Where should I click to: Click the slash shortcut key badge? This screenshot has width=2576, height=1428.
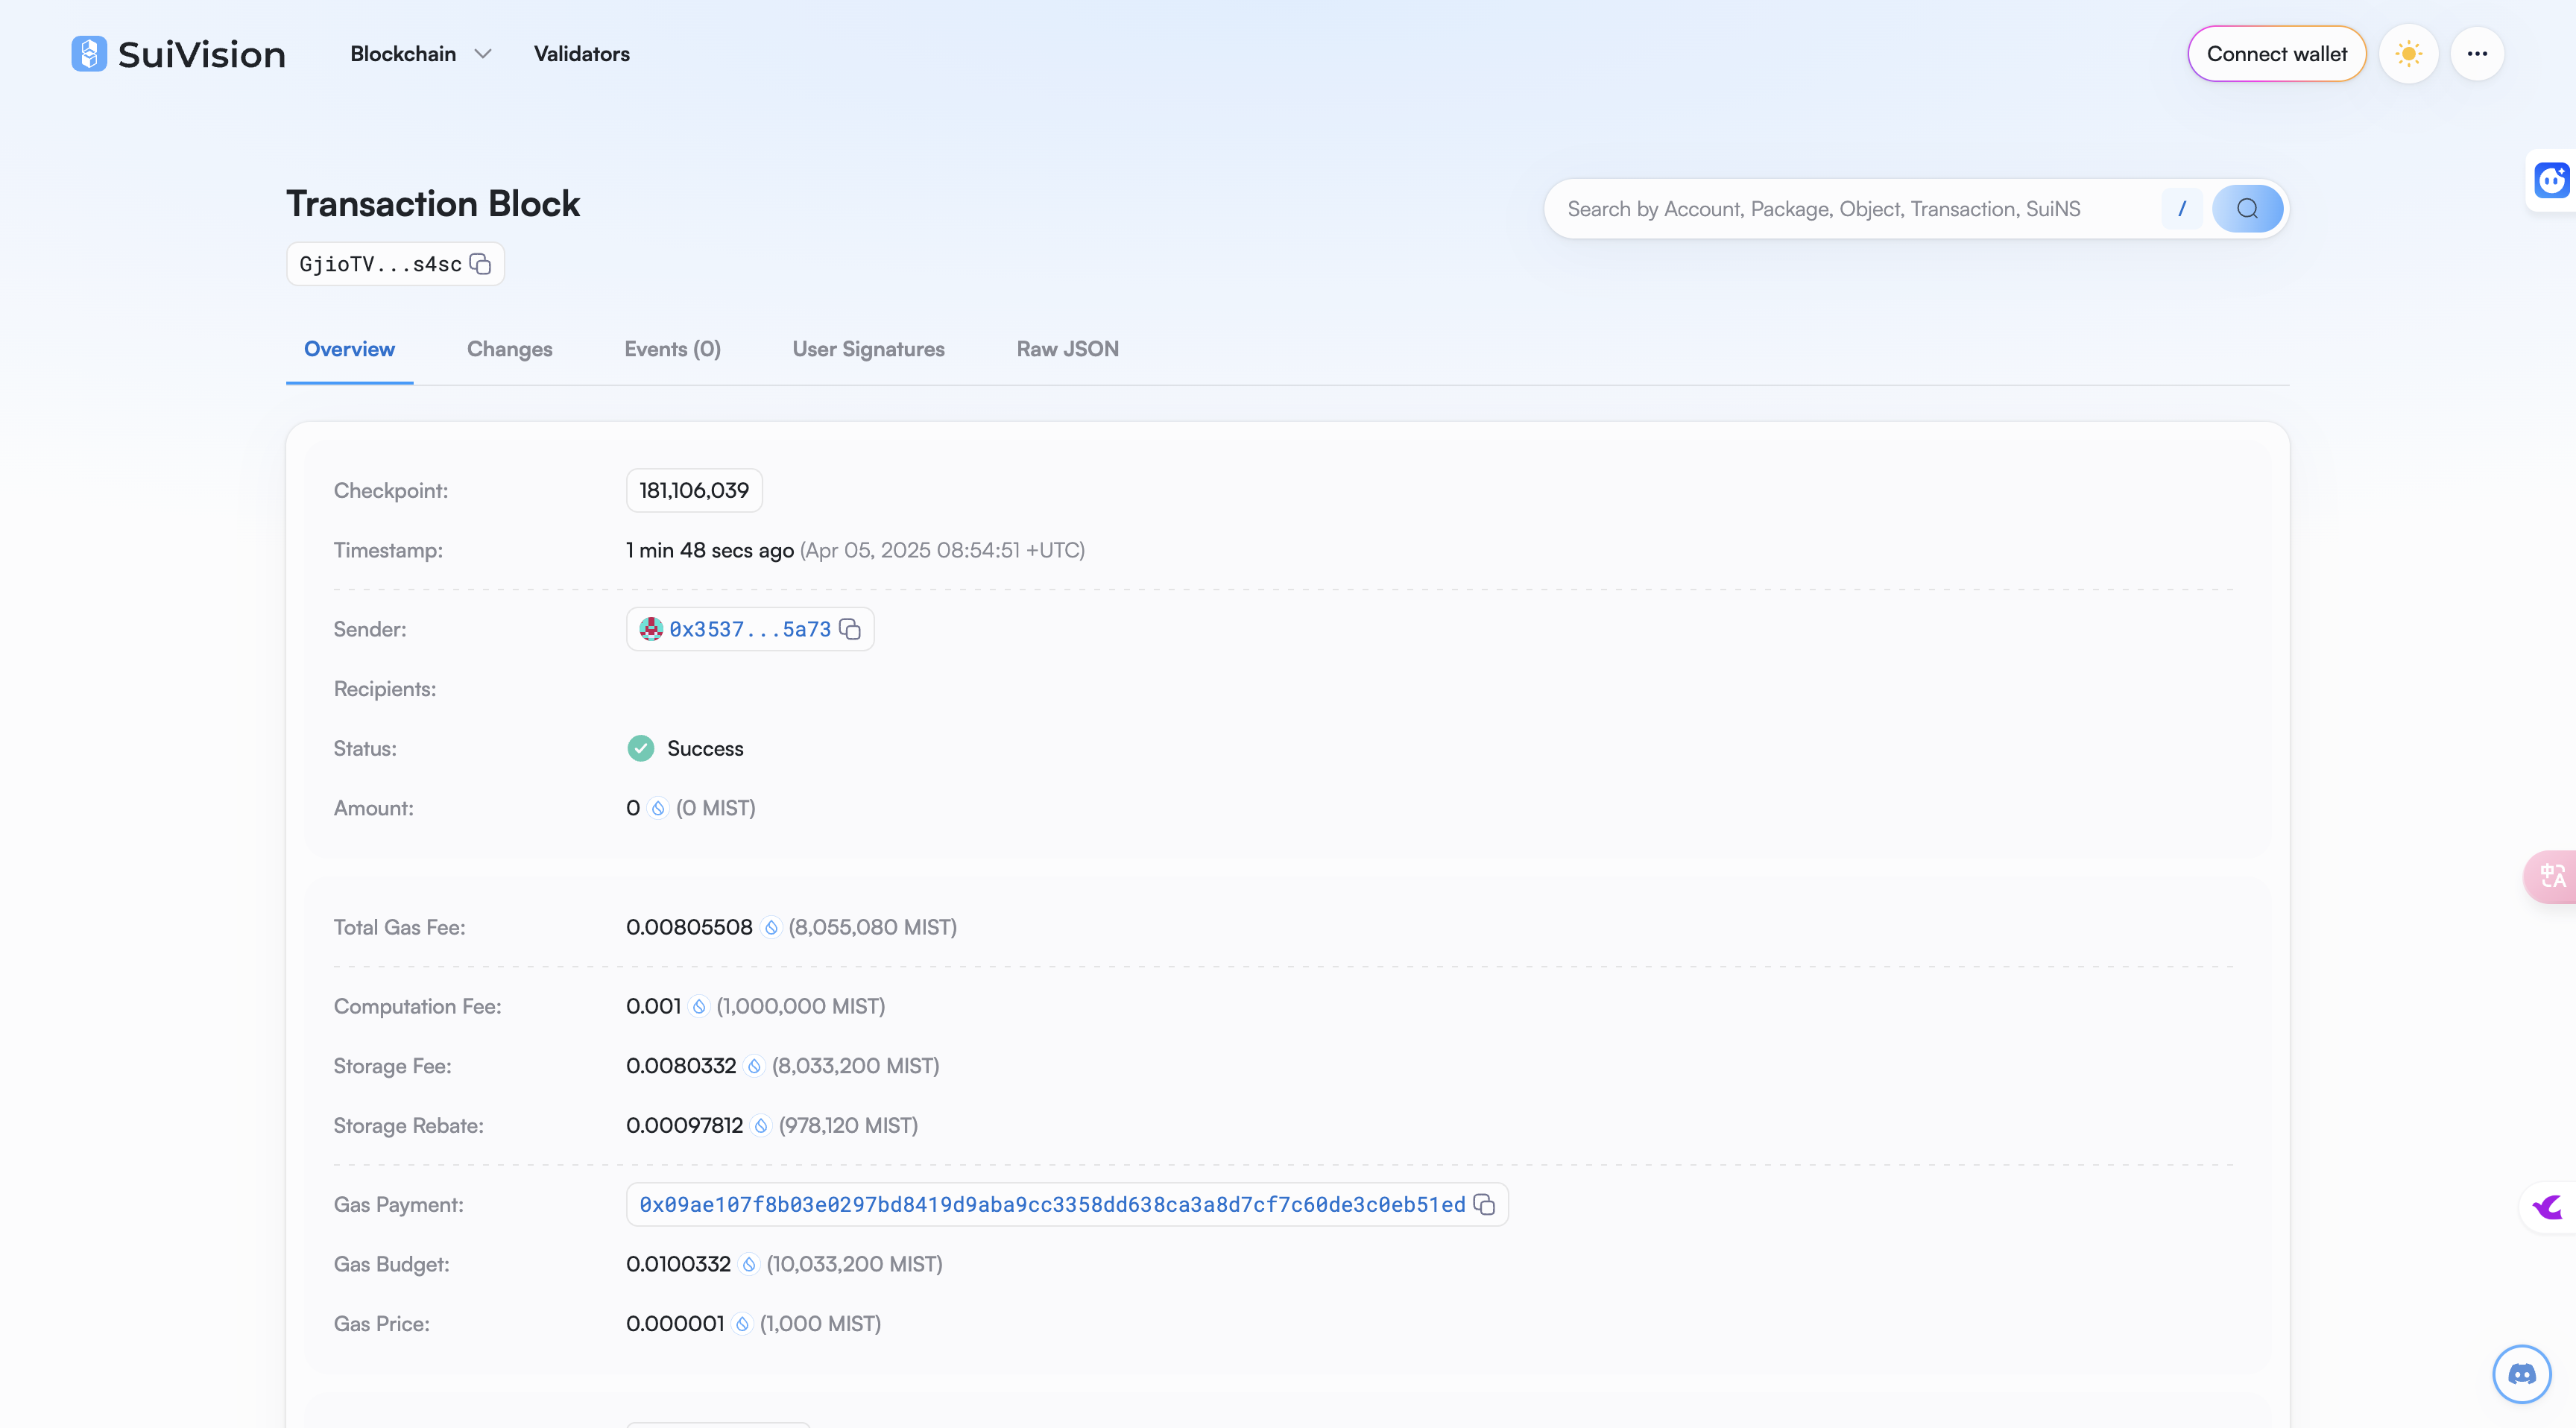[x=2182, y=209]
